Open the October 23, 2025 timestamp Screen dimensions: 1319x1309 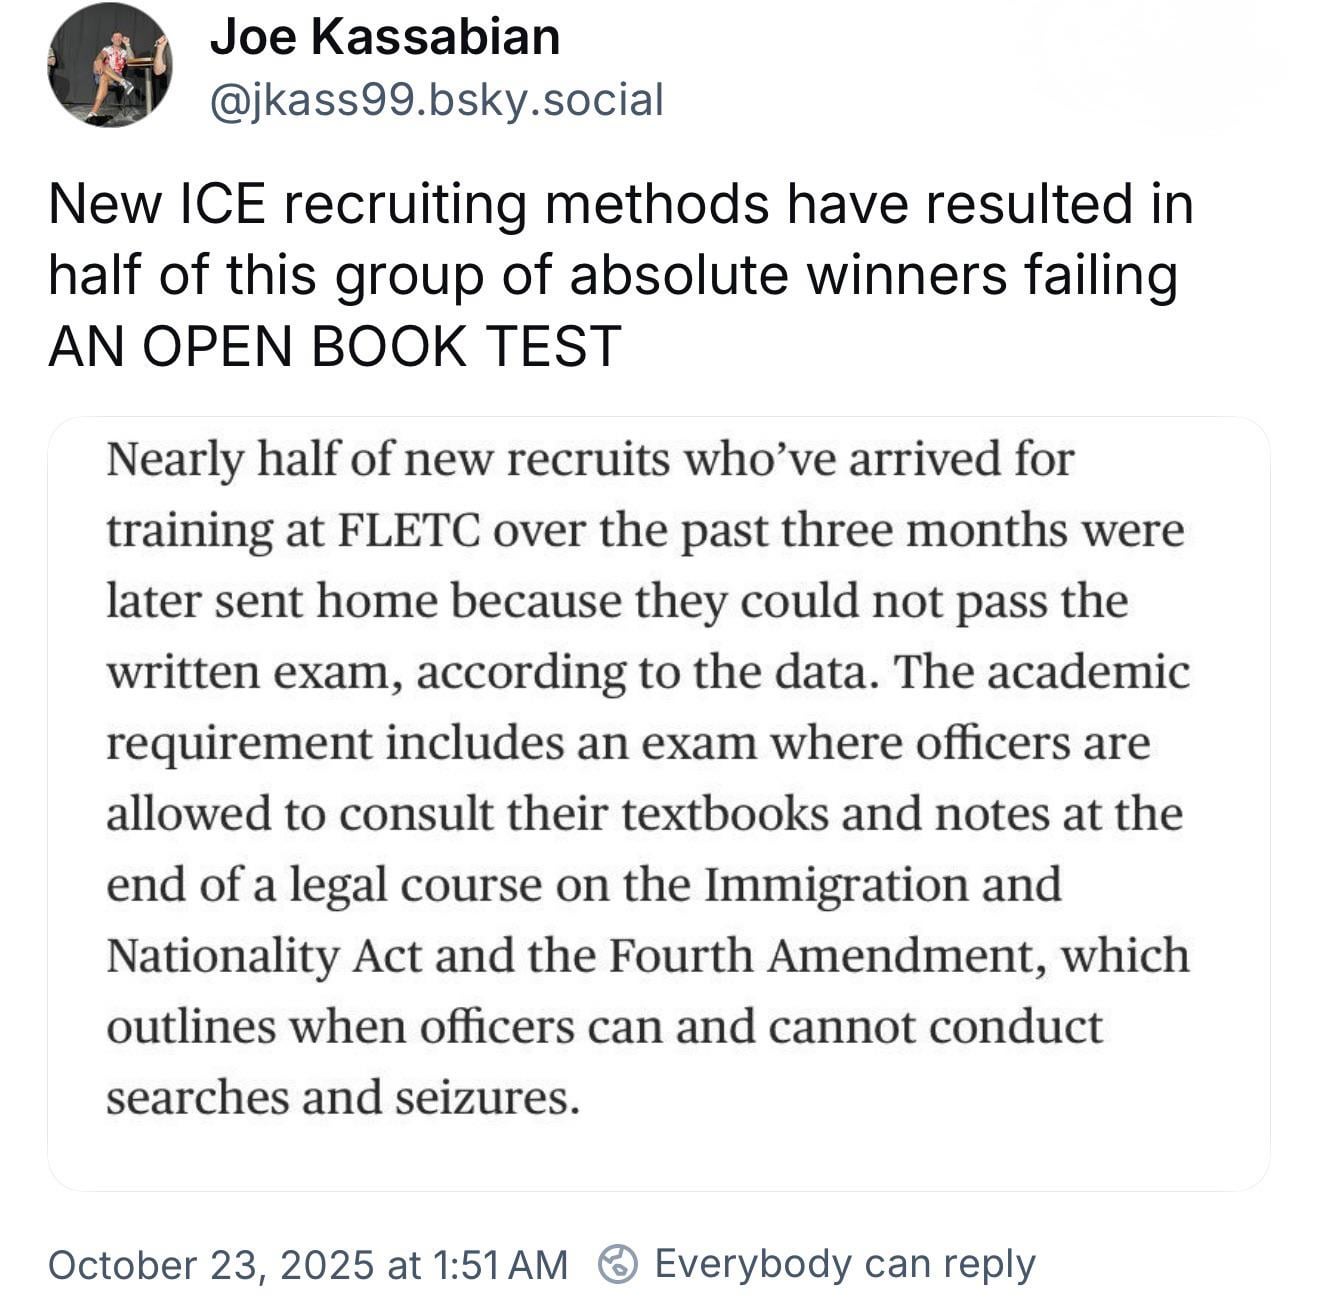pyautogui.click(x=307, y=1265)
